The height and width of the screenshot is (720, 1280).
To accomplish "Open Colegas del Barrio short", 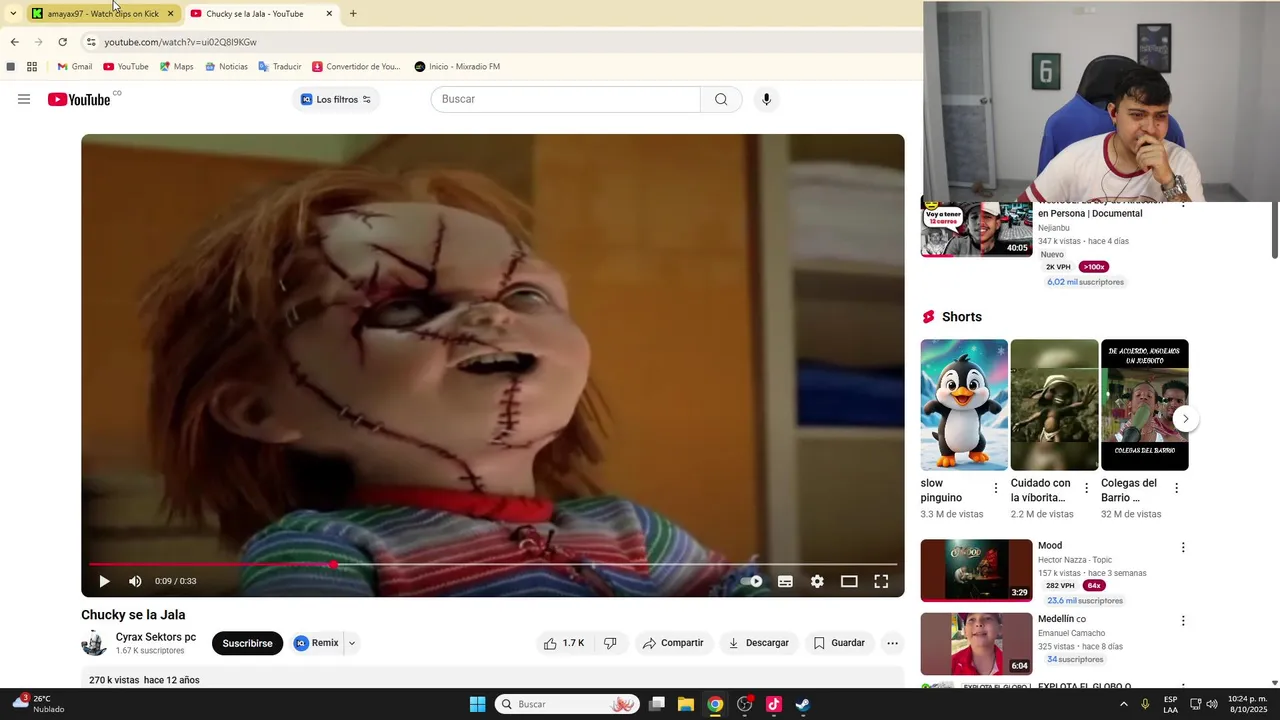I will (1145, 405).
